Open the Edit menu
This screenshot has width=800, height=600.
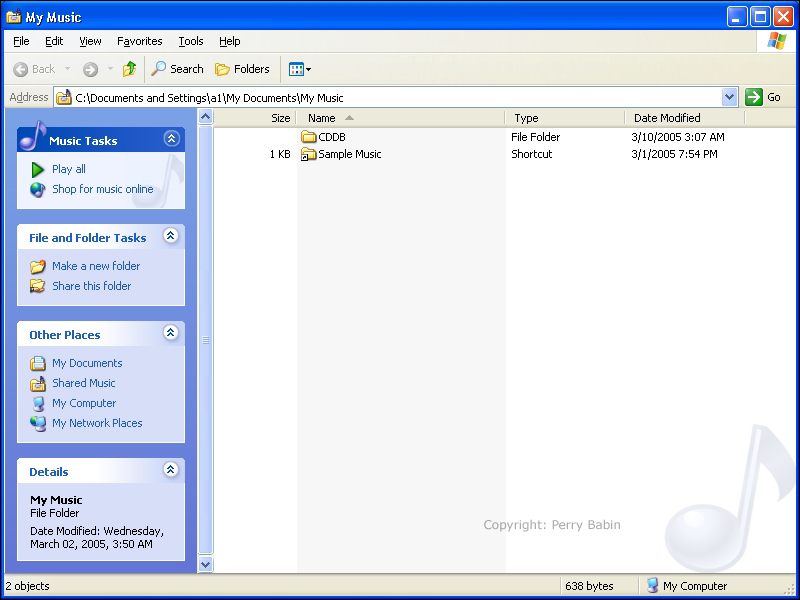click(54, 41)
